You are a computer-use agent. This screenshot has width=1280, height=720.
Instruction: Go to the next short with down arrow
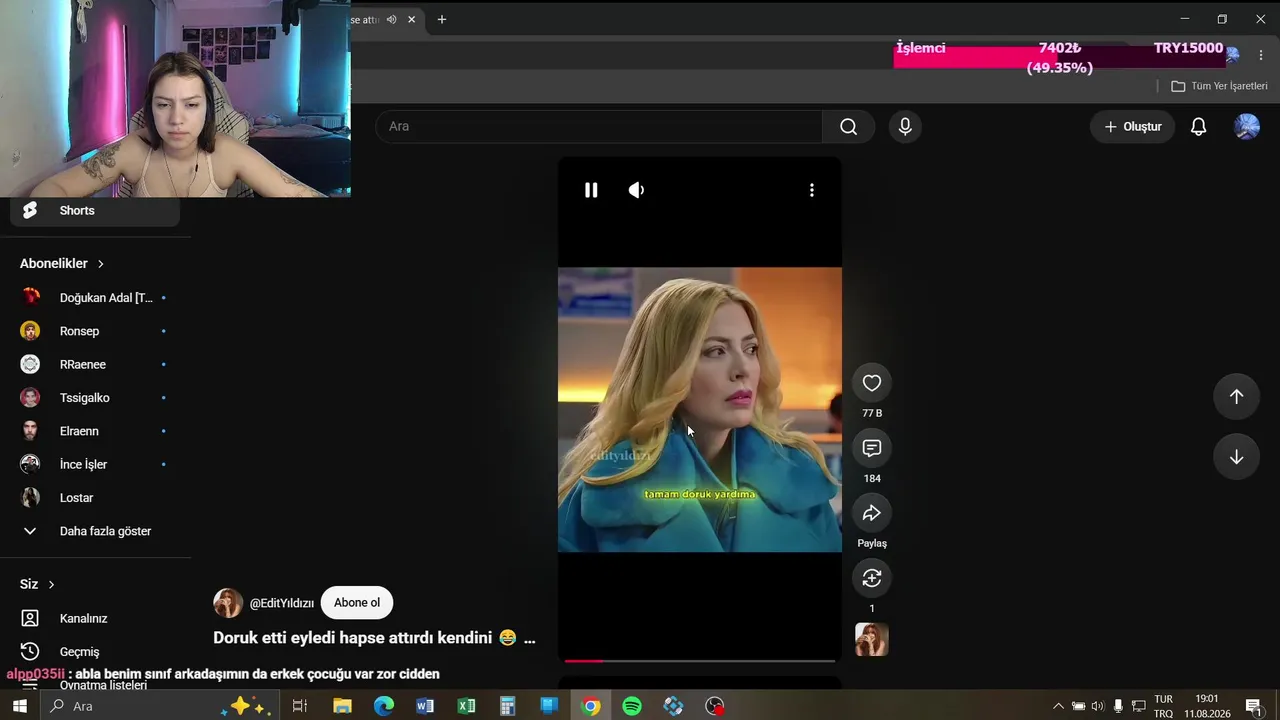click(1236, 457)
